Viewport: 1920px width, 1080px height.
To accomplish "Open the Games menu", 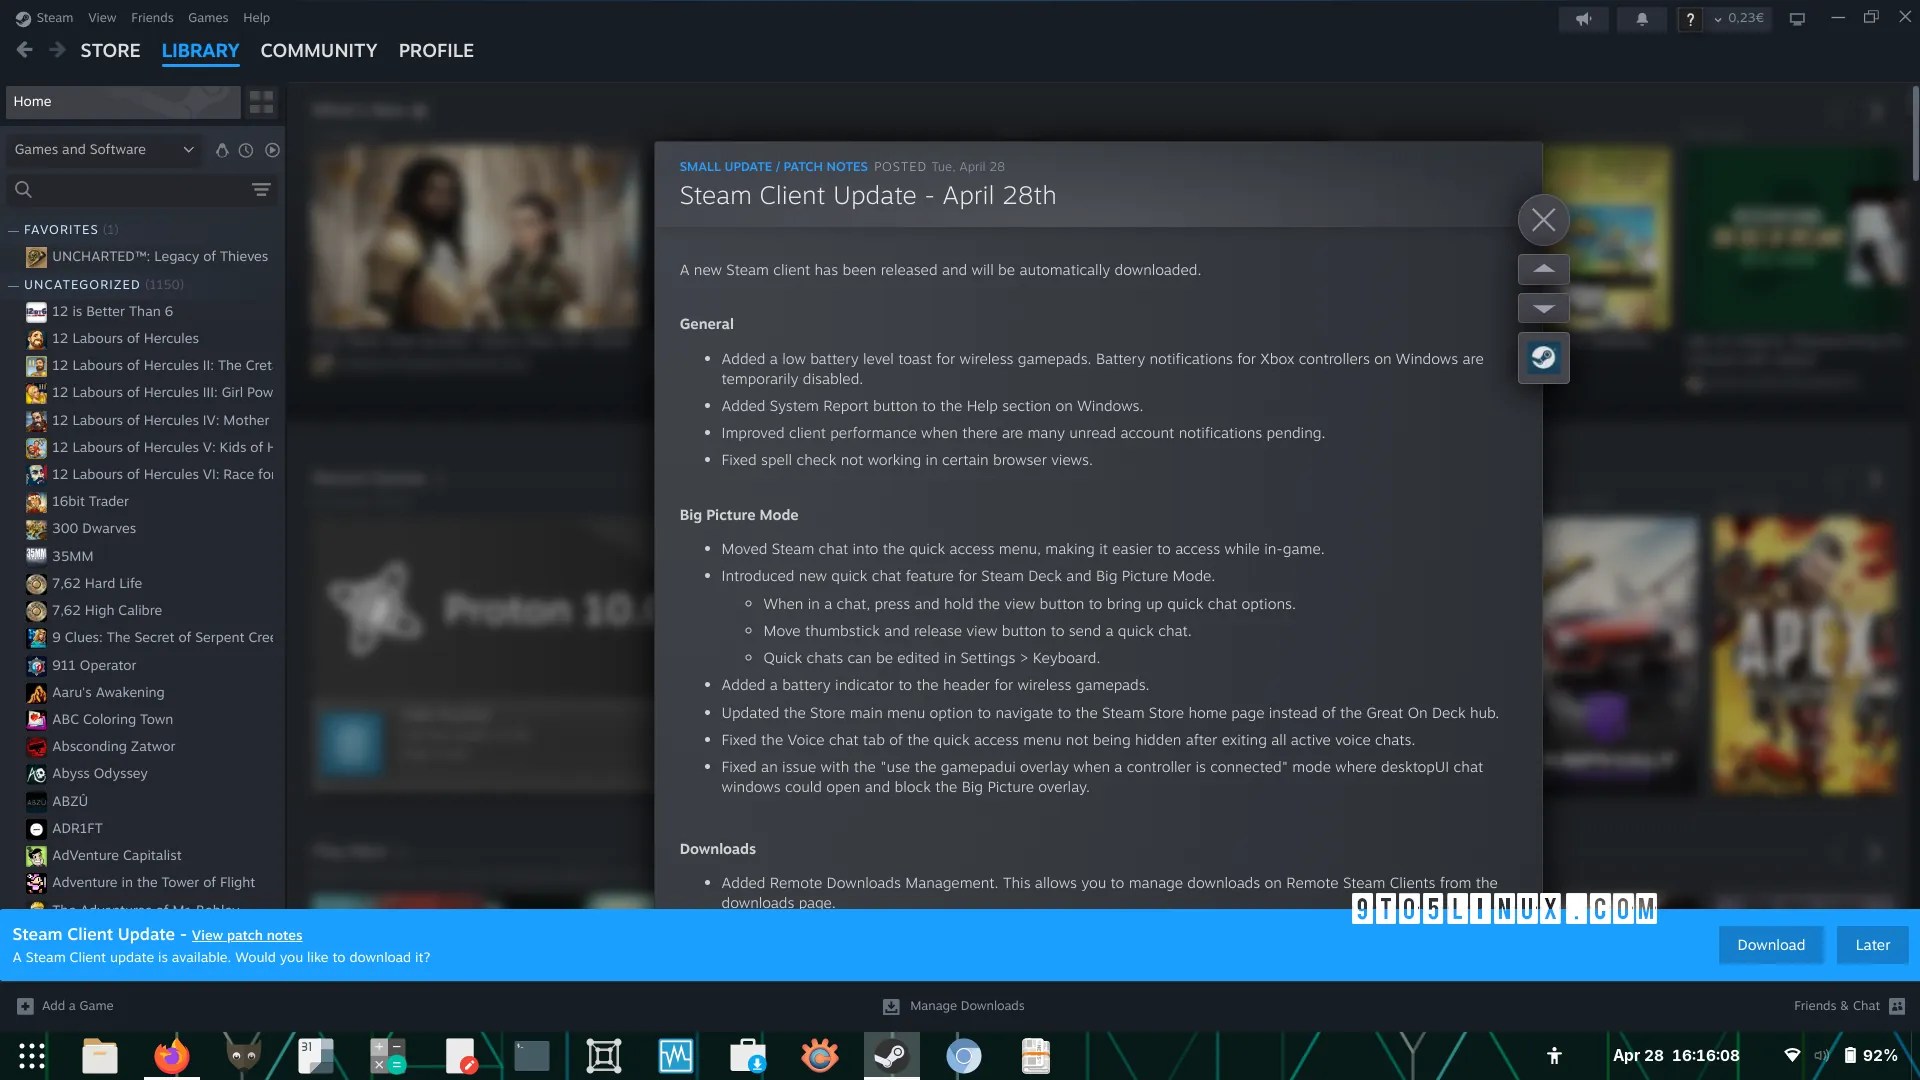I will [208, 18].
